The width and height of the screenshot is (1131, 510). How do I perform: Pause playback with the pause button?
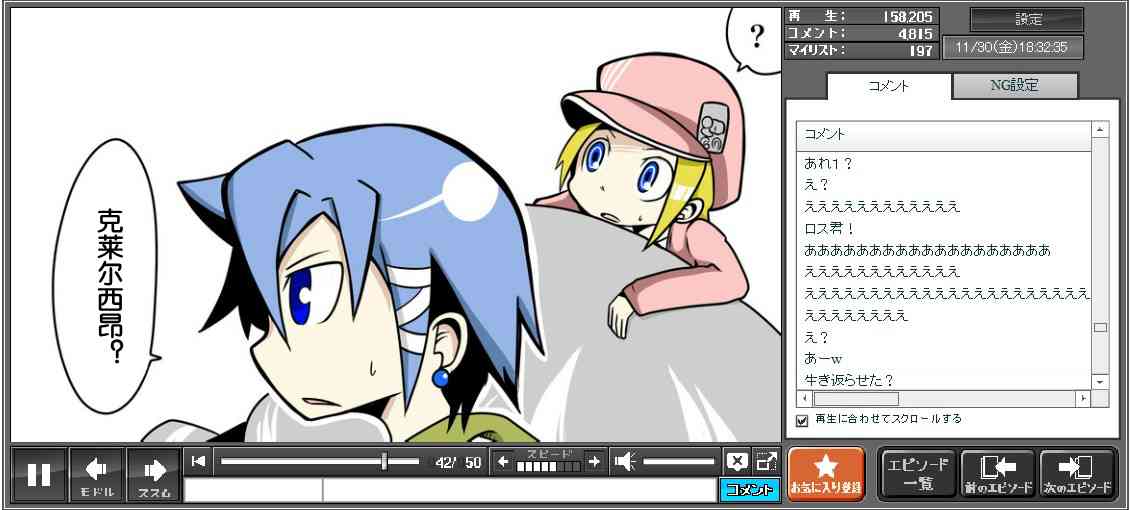[39, 474]
